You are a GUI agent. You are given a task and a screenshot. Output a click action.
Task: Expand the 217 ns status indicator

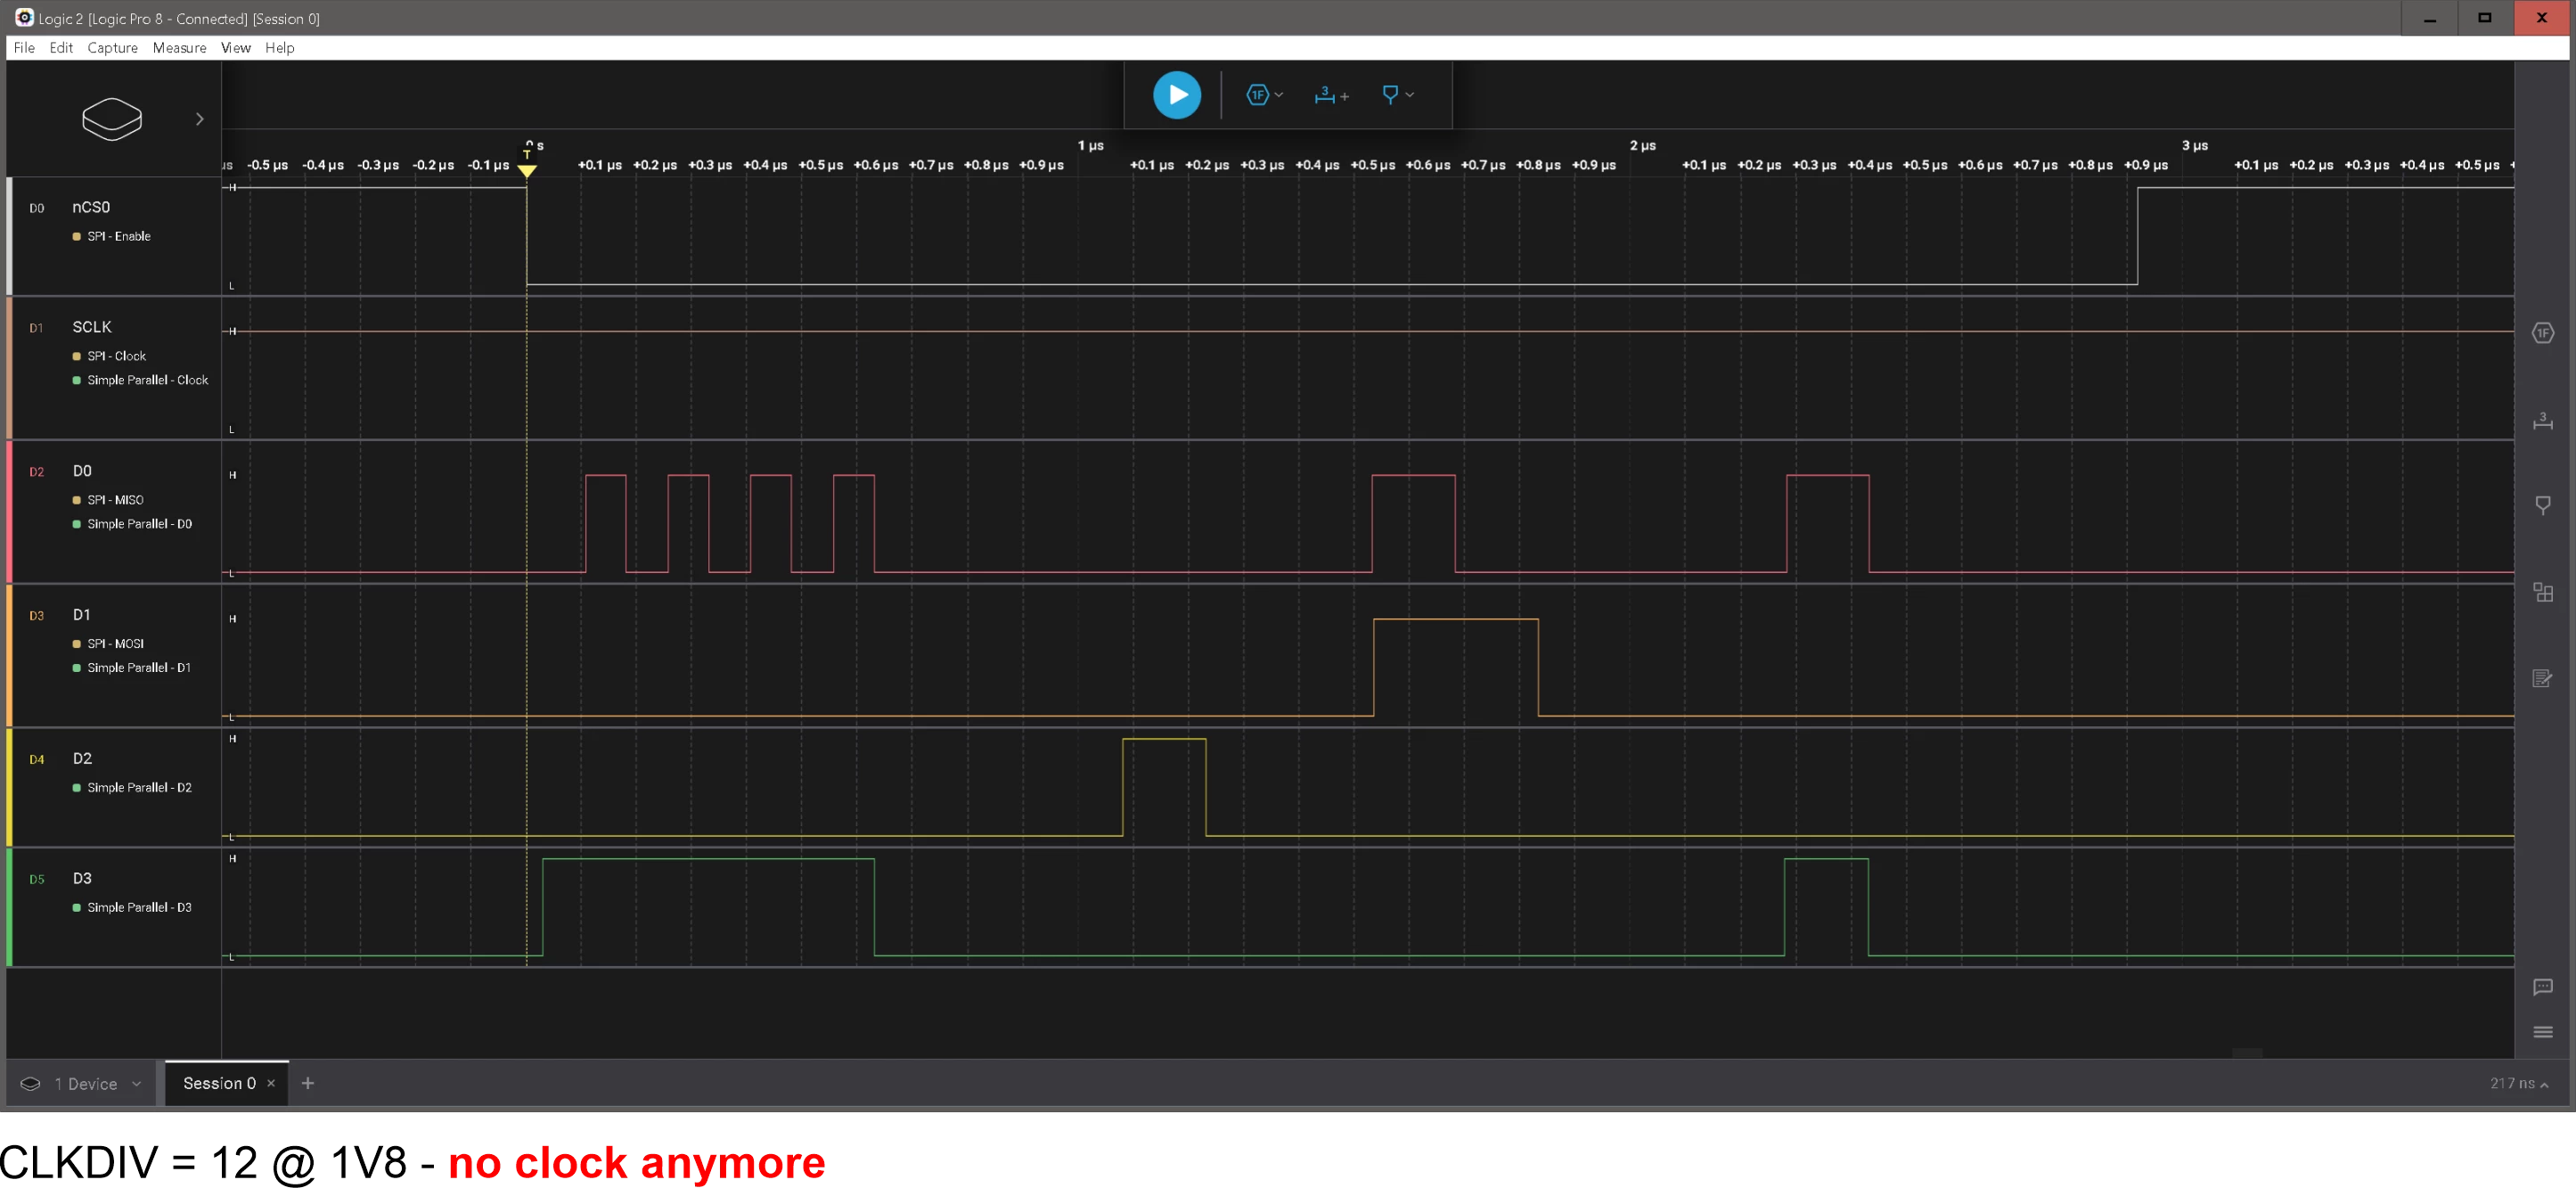pos(2518,1083)
